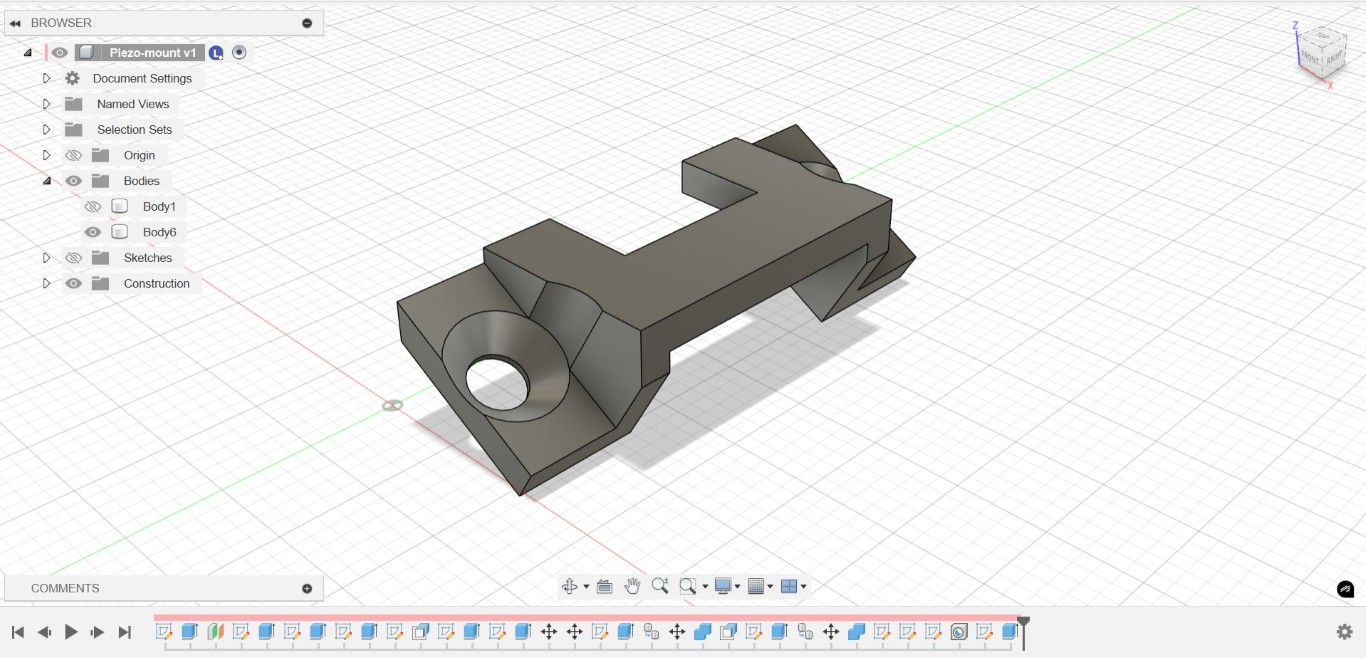The width and height of the screenshot is (1366, 658).
Task: Click the BROWSER panel title
Action: pyautogui.click(x=61, y=23)
